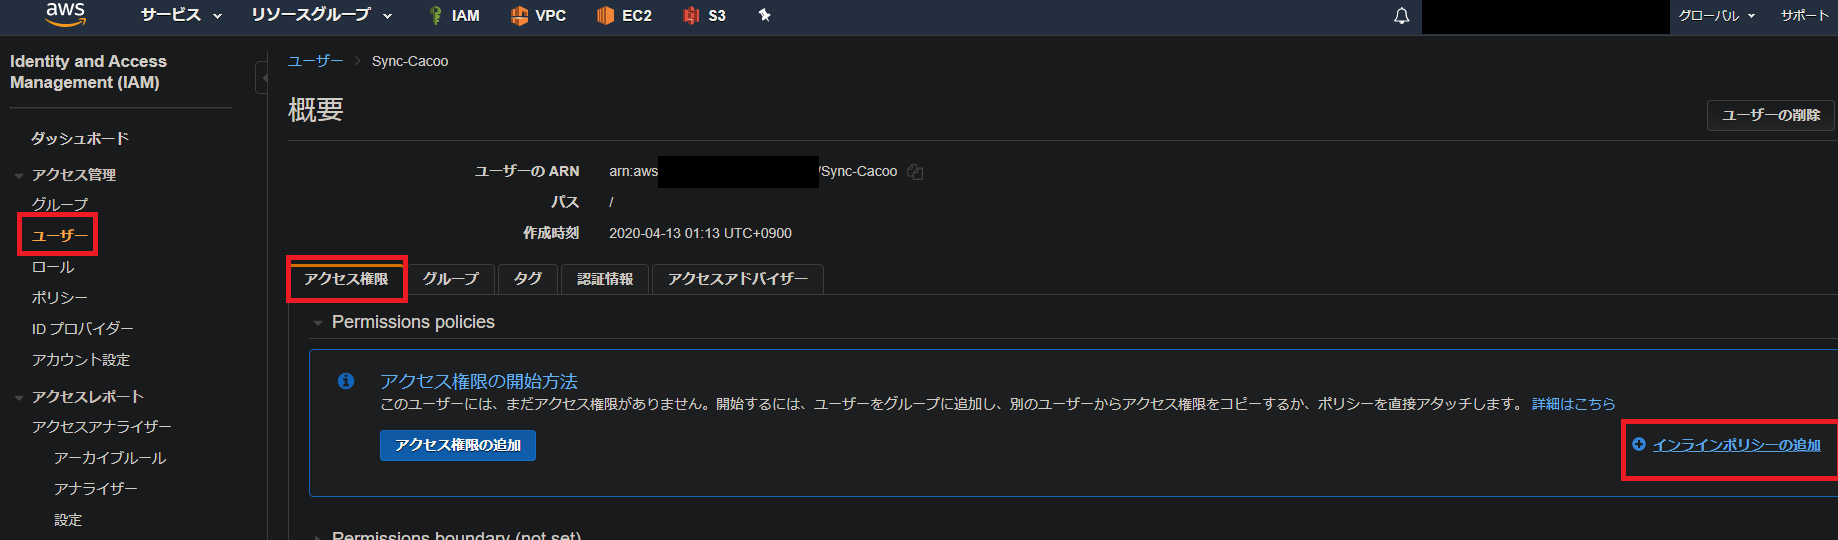1838x540 pixels.
Task: Open アーカイブルール in the sidebar
Action: [x=110, y=458]
